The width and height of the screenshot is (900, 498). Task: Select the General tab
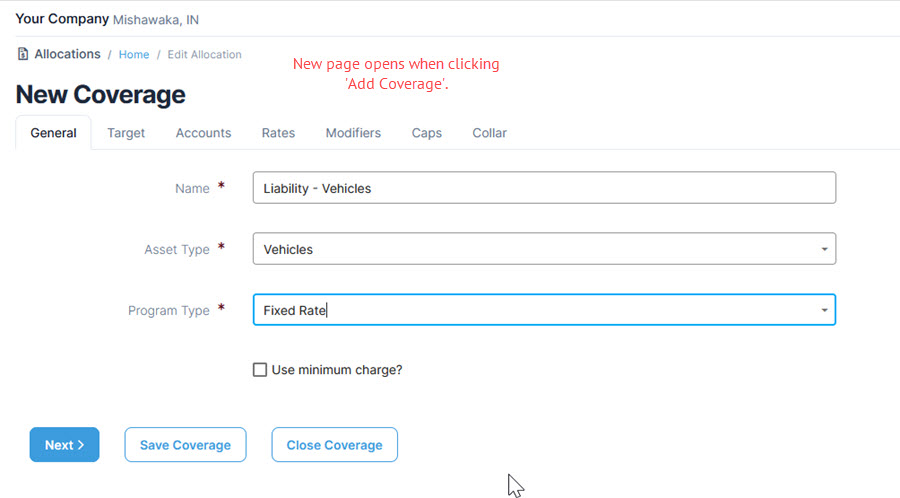click(53, 133)
